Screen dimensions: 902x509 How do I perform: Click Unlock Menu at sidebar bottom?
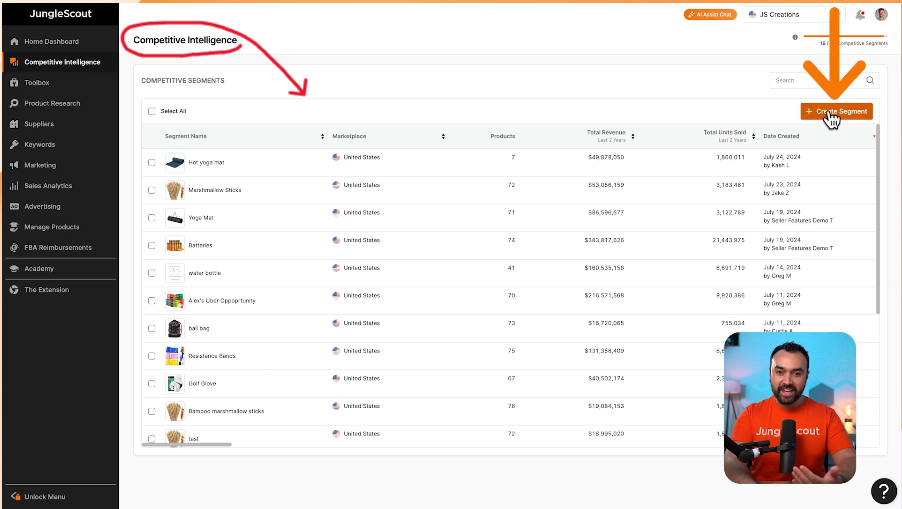(x=45, y=496)
